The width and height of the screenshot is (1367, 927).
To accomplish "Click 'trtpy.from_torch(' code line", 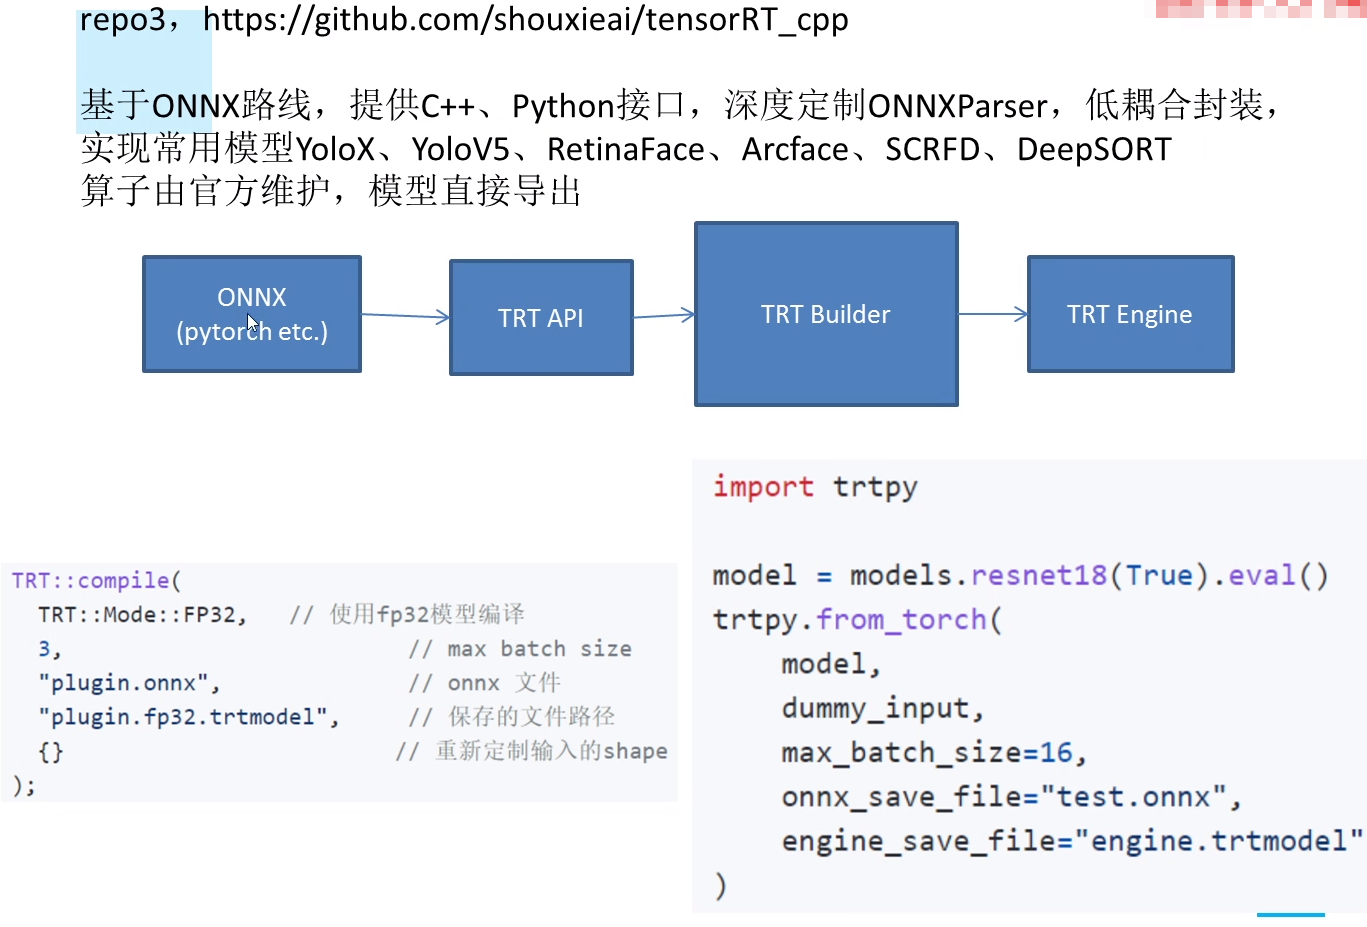I will click(857, 620).
